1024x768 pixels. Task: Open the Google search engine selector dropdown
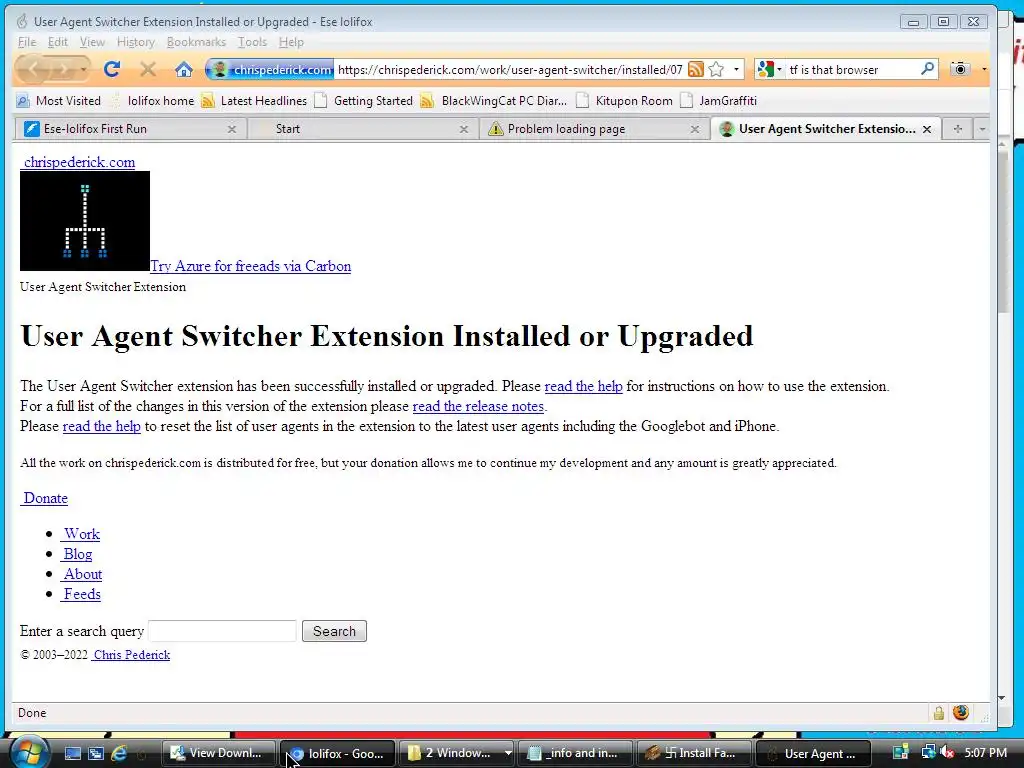click(770, 69)
